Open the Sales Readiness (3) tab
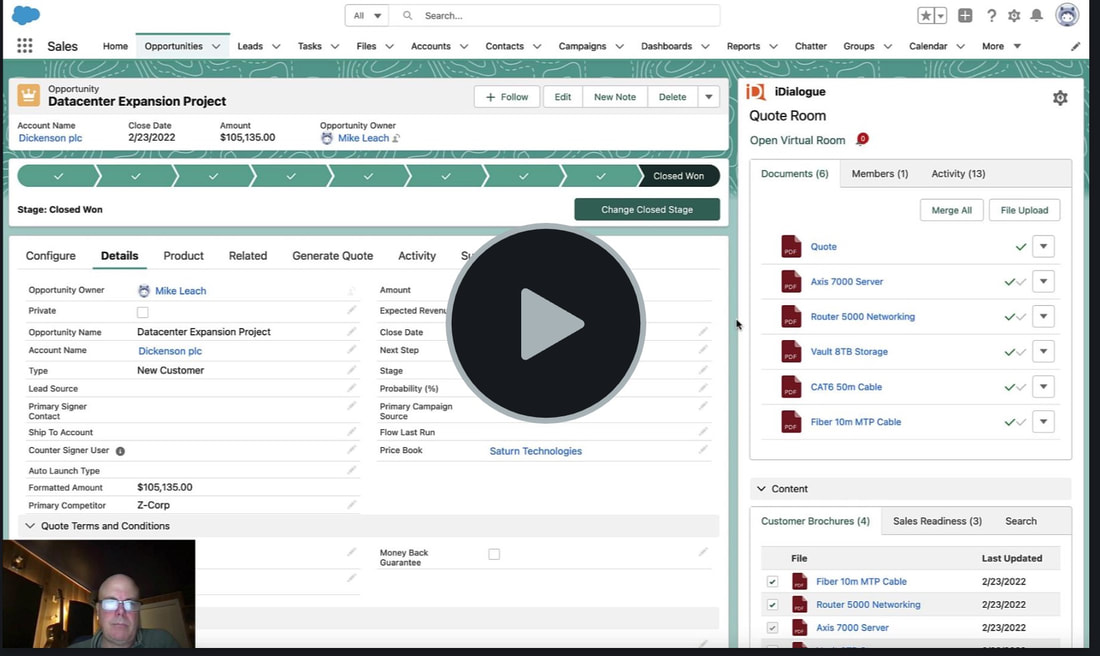1100x656 pixels. coord(937,521)
